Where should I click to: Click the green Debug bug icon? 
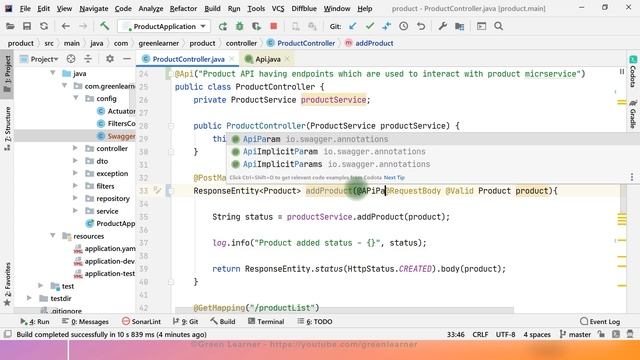pyautogui.click(x=240, y=27)
